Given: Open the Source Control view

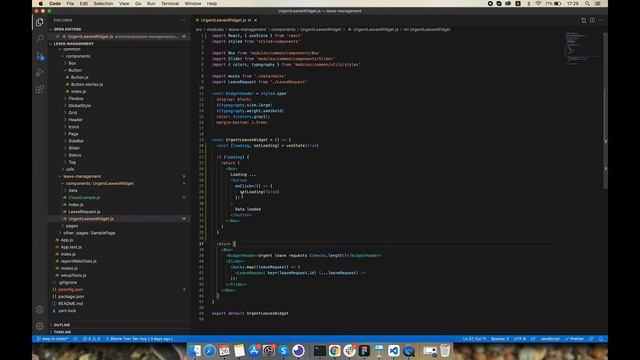Looking at the screenshot, I should pos(40,56).
